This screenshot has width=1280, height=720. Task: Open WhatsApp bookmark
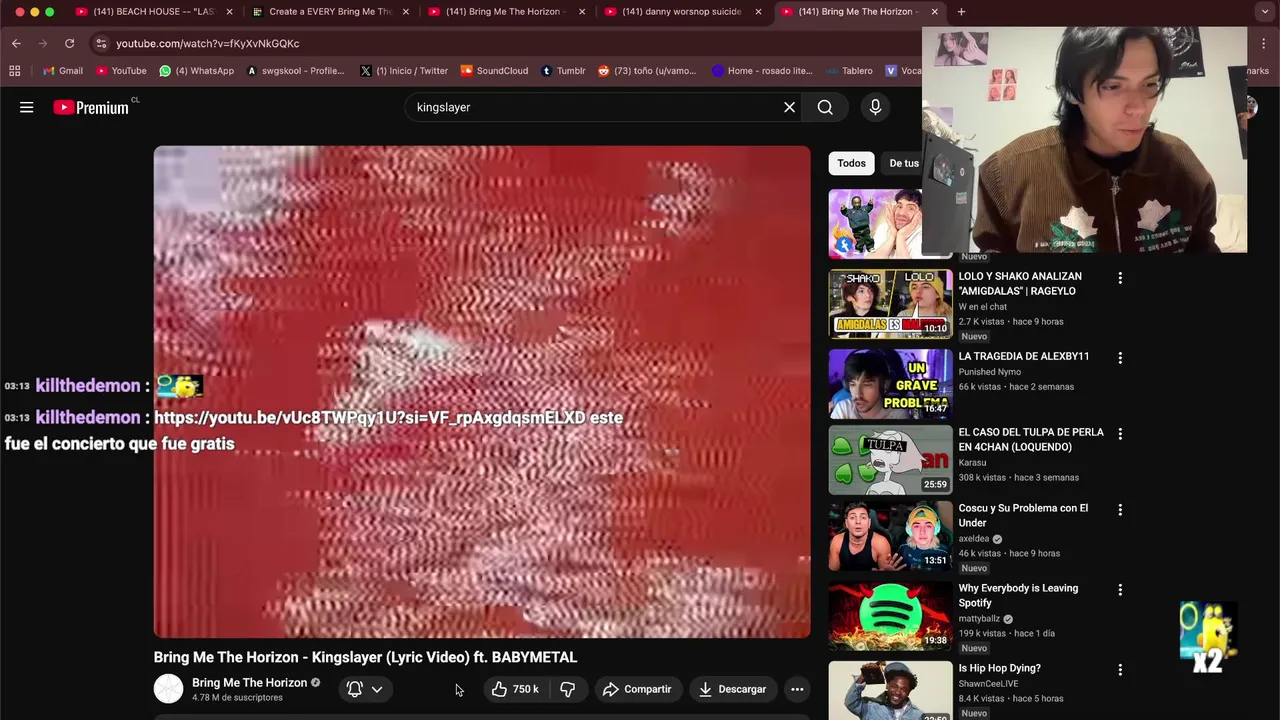tap(197, 71)
